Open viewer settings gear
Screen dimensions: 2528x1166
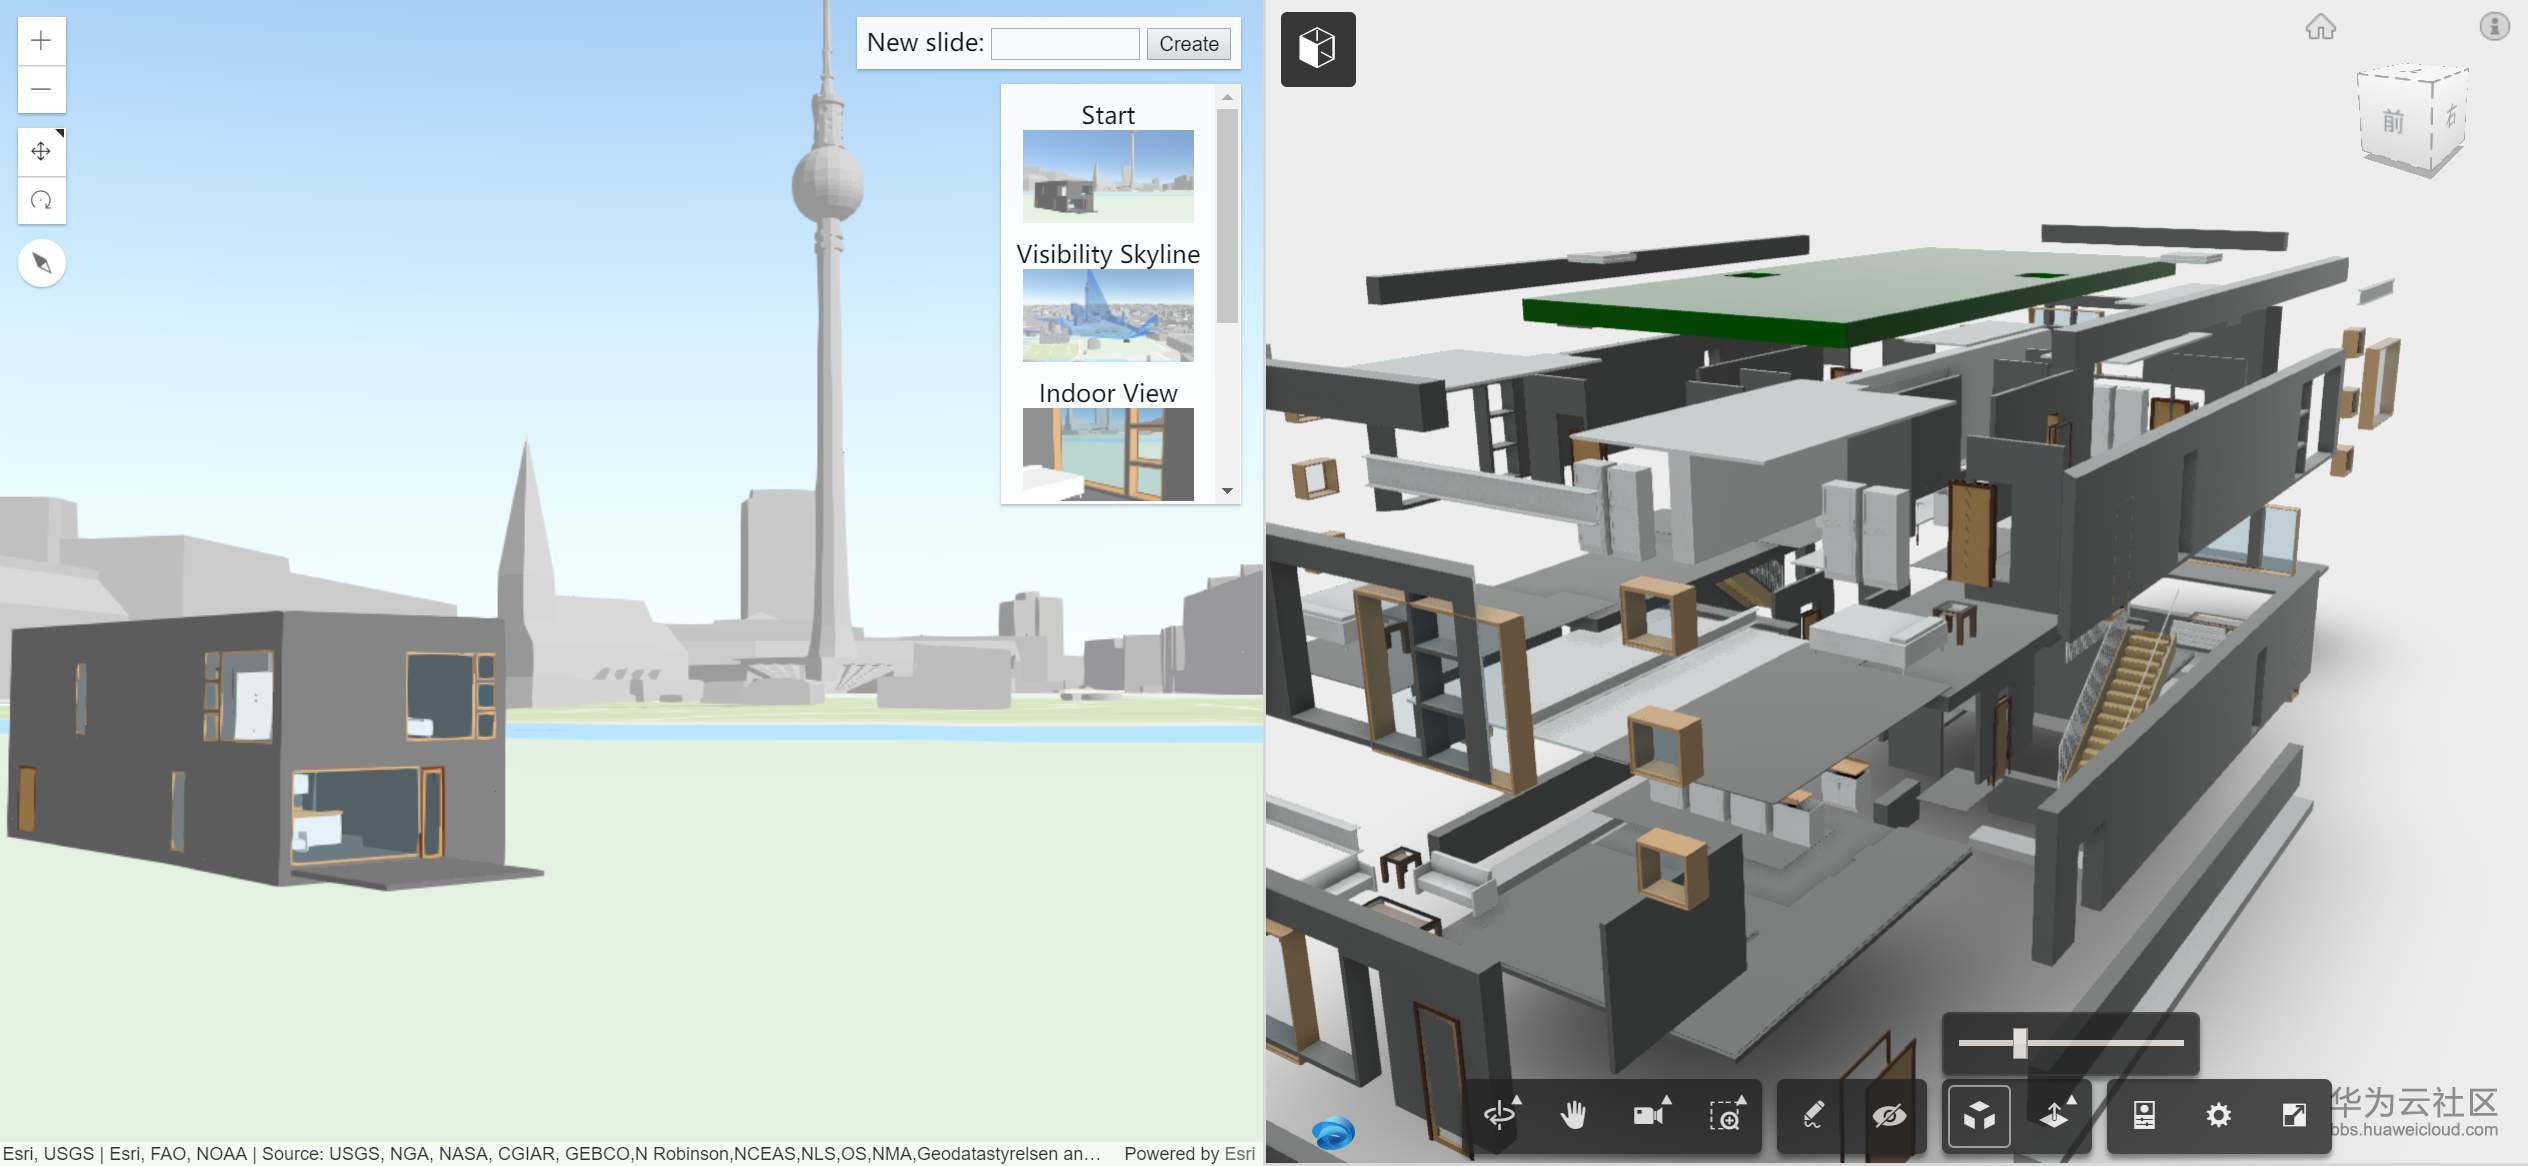[x=2218, y=1114]
